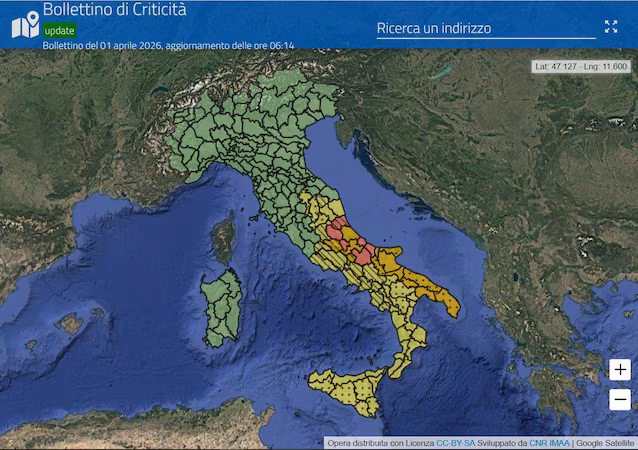Click the map pin logo icon
The height and width of the screenshot is (450, 638).
(24, 24)
